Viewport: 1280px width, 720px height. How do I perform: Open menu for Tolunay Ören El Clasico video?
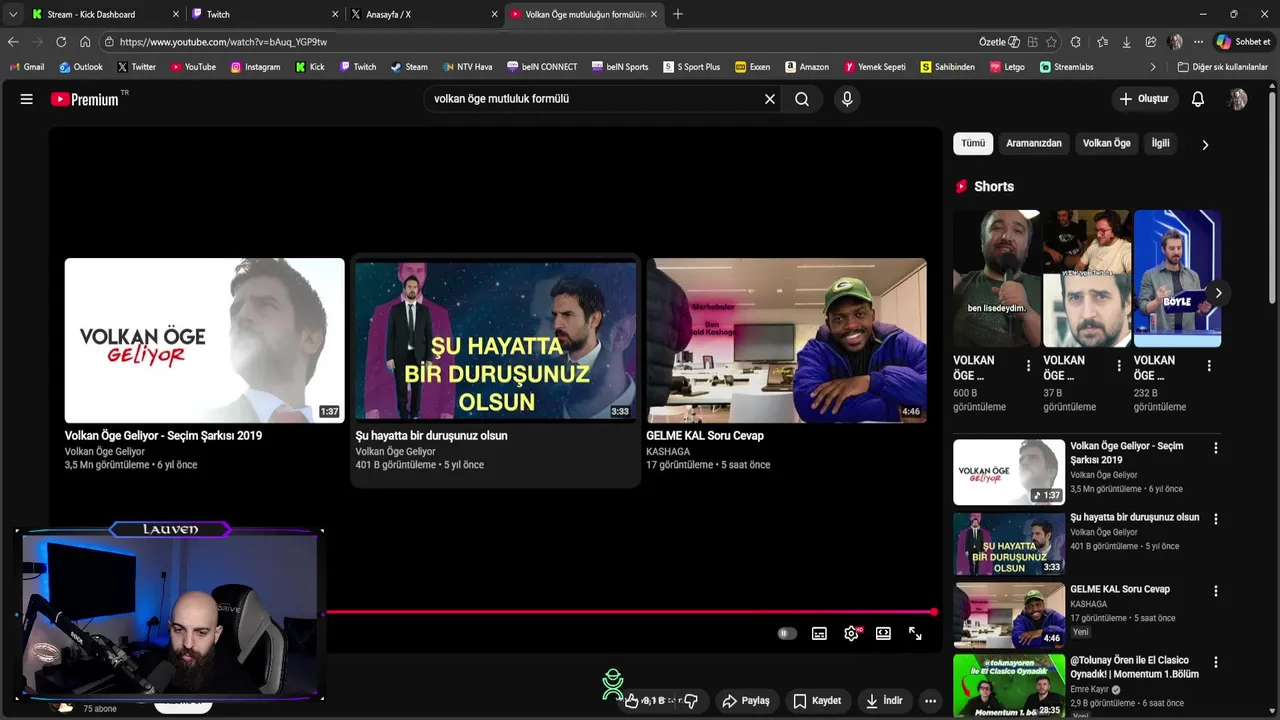pos(1216,662)
